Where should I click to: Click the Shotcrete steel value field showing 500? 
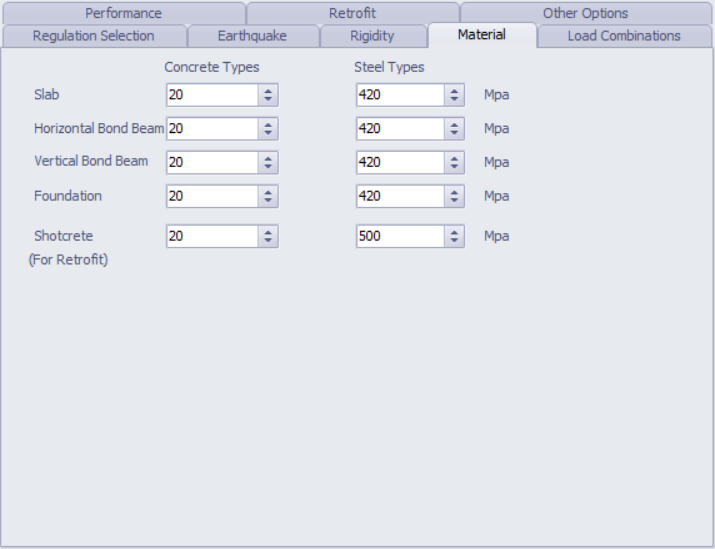pyautogui.click(x=400, y=236)
